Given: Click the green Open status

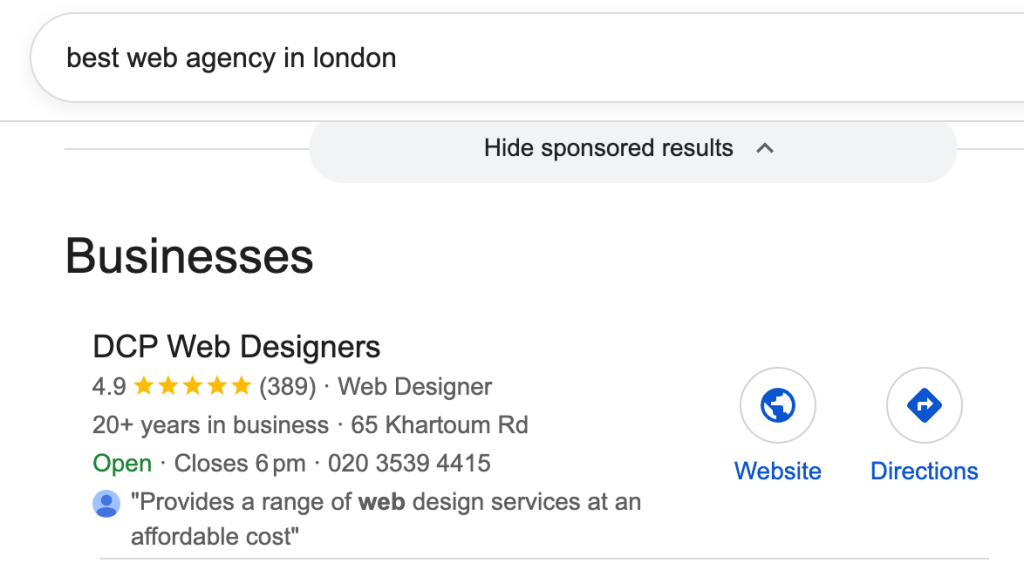Looking at the screenshot, I should pos(122,464).
